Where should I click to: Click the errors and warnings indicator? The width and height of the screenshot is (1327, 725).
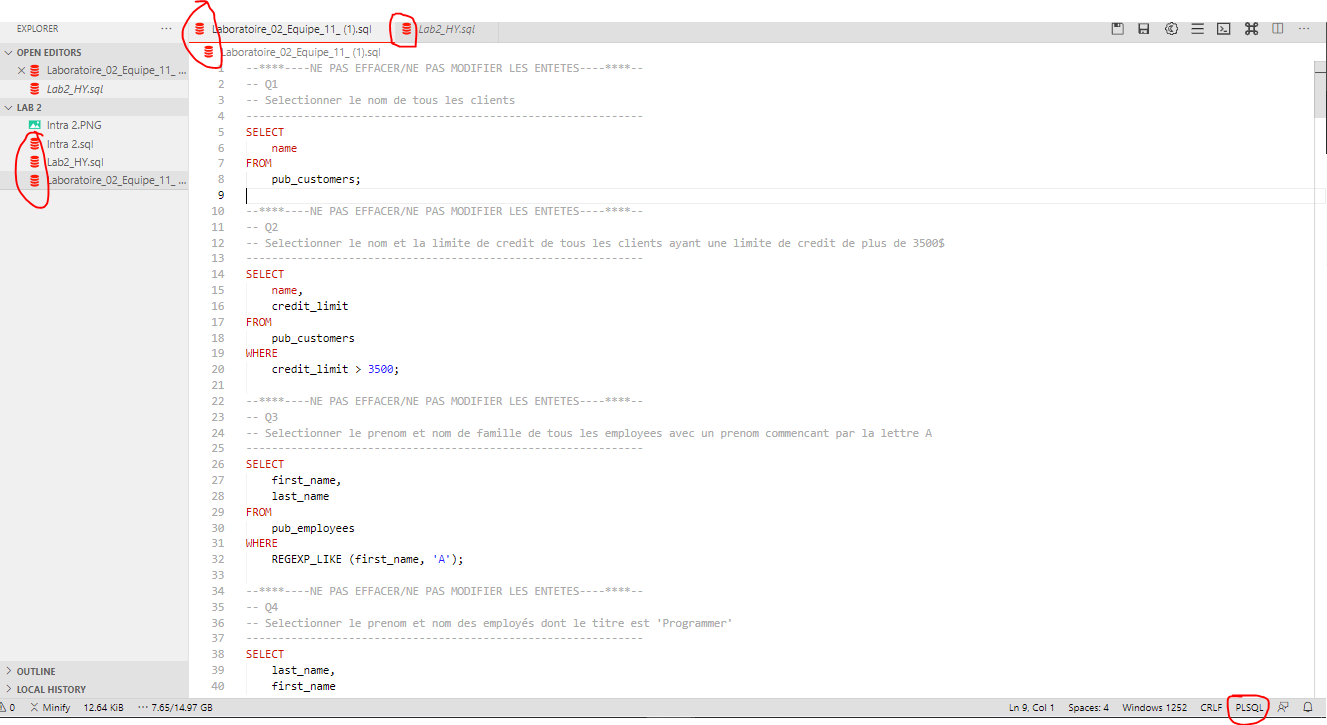10,707
